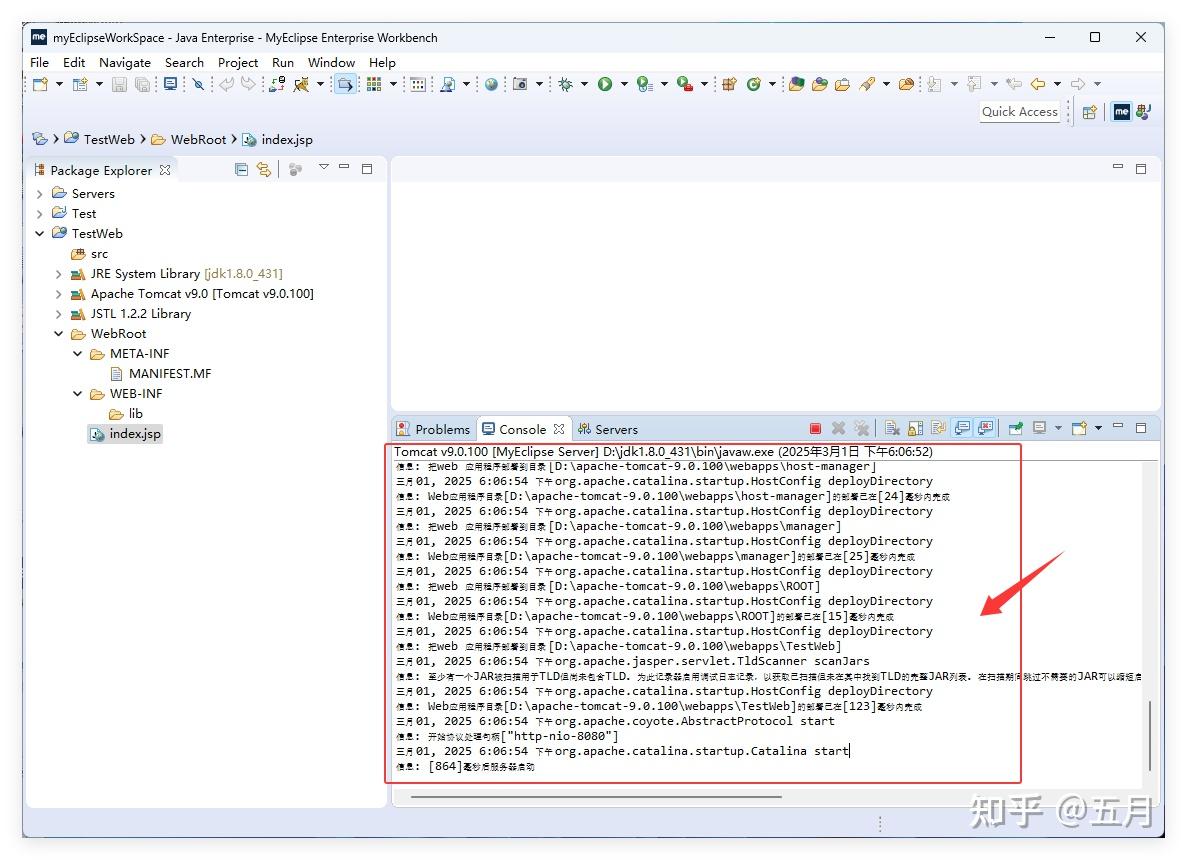Switch to the Servers tab
This screenshot has height=860, width=1187.
pyautogui.click(x=608, y=429)
